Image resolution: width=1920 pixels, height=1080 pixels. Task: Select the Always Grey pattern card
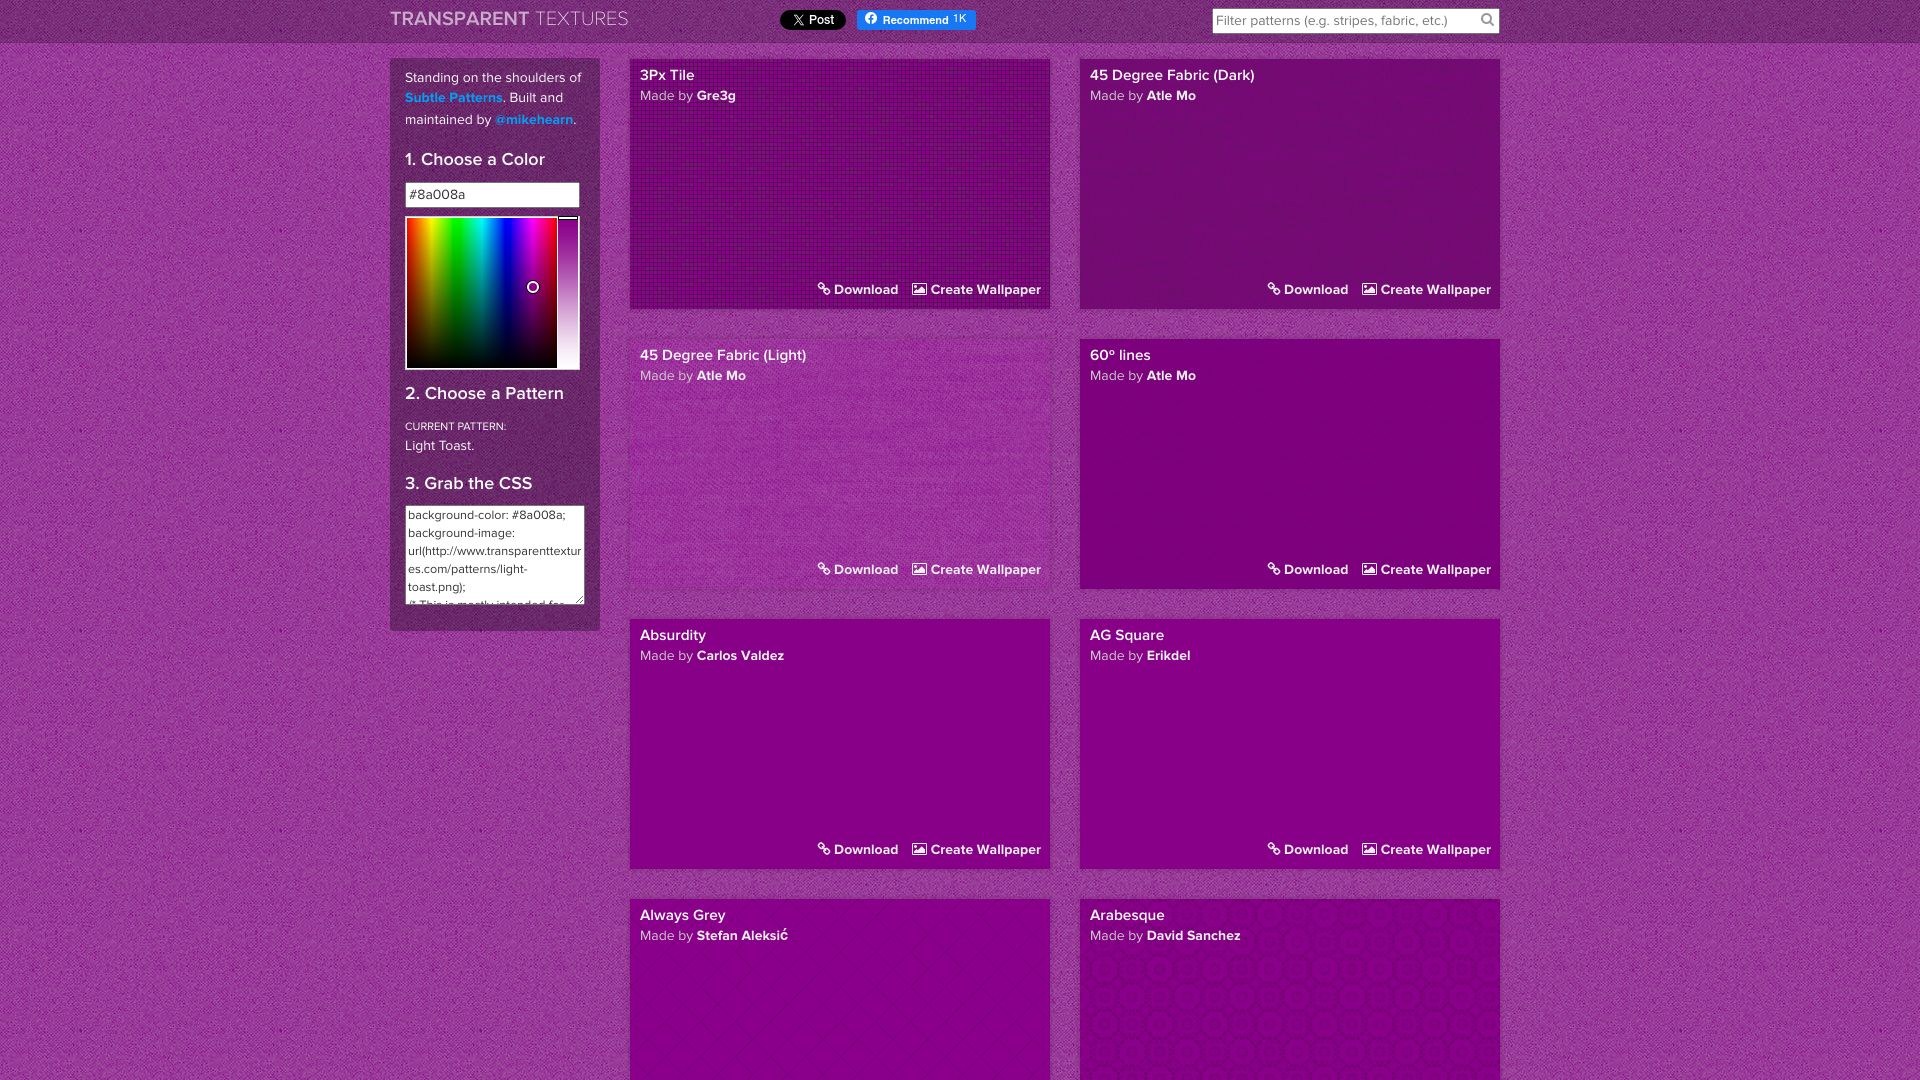click(x=840, y=990)
